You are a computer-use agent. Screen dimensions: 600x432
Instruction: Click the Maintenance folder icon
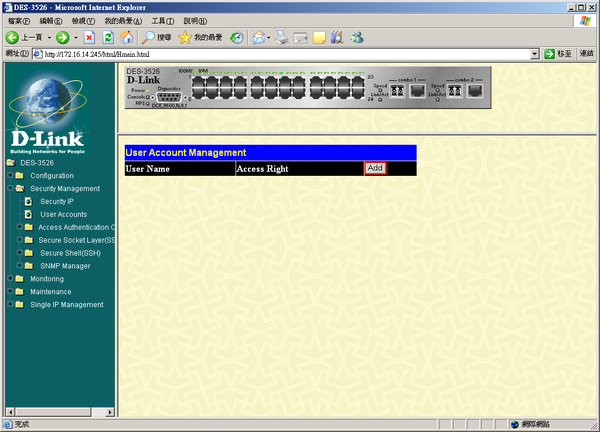click(x=20, y=292)
